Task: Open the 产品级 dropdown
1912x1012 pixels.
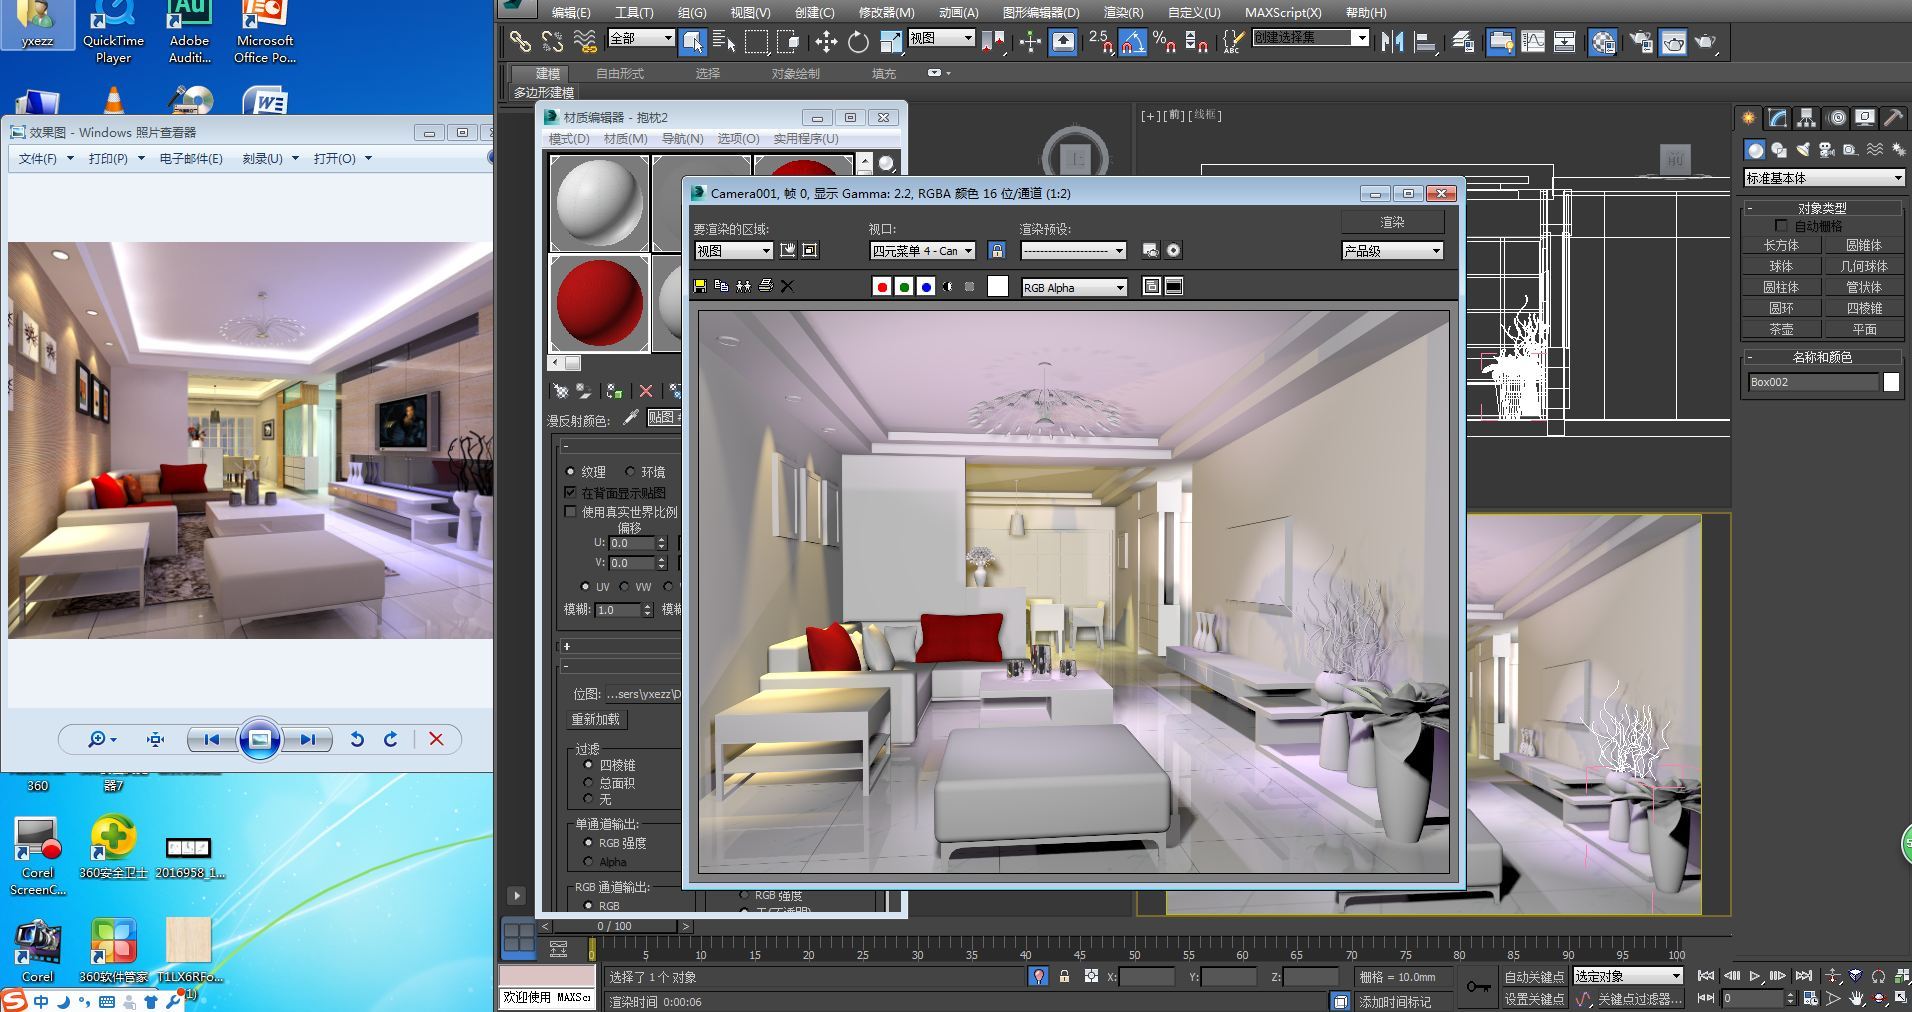Action: [x=1392, y=251]
